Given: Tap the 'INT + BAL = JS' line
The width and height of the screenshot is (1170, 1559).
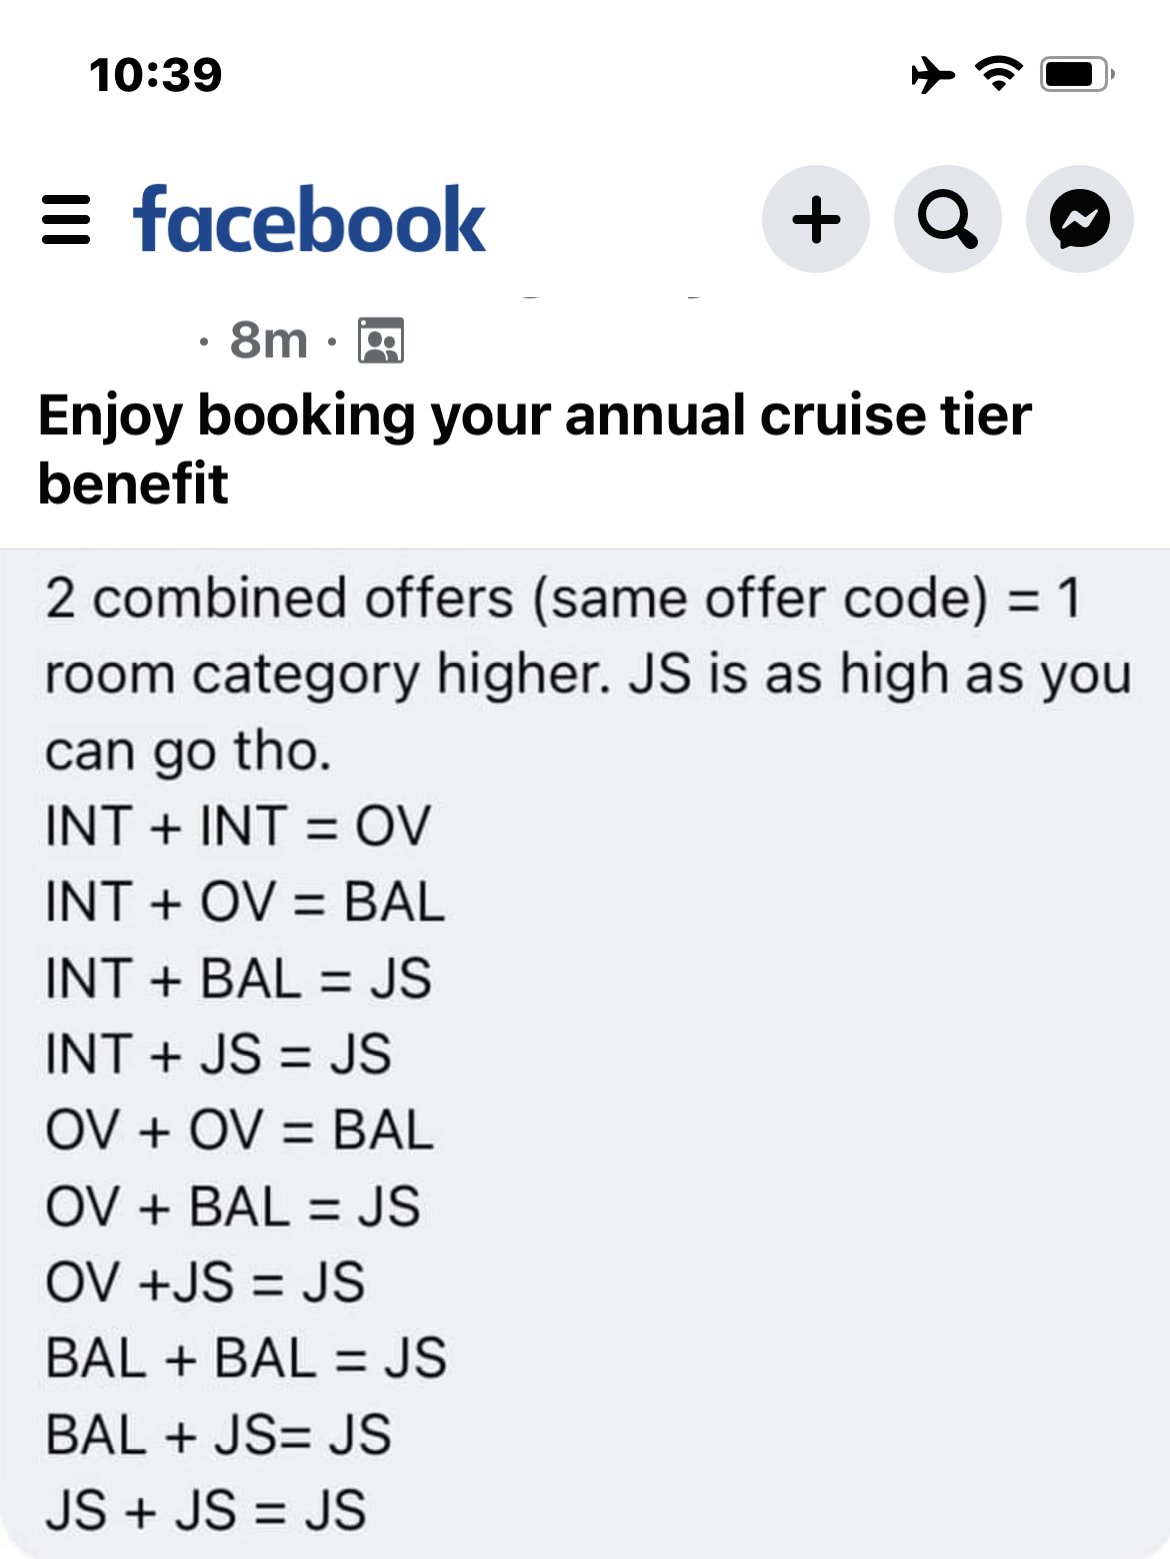Looking at the screenshot, I should (238, 978).
